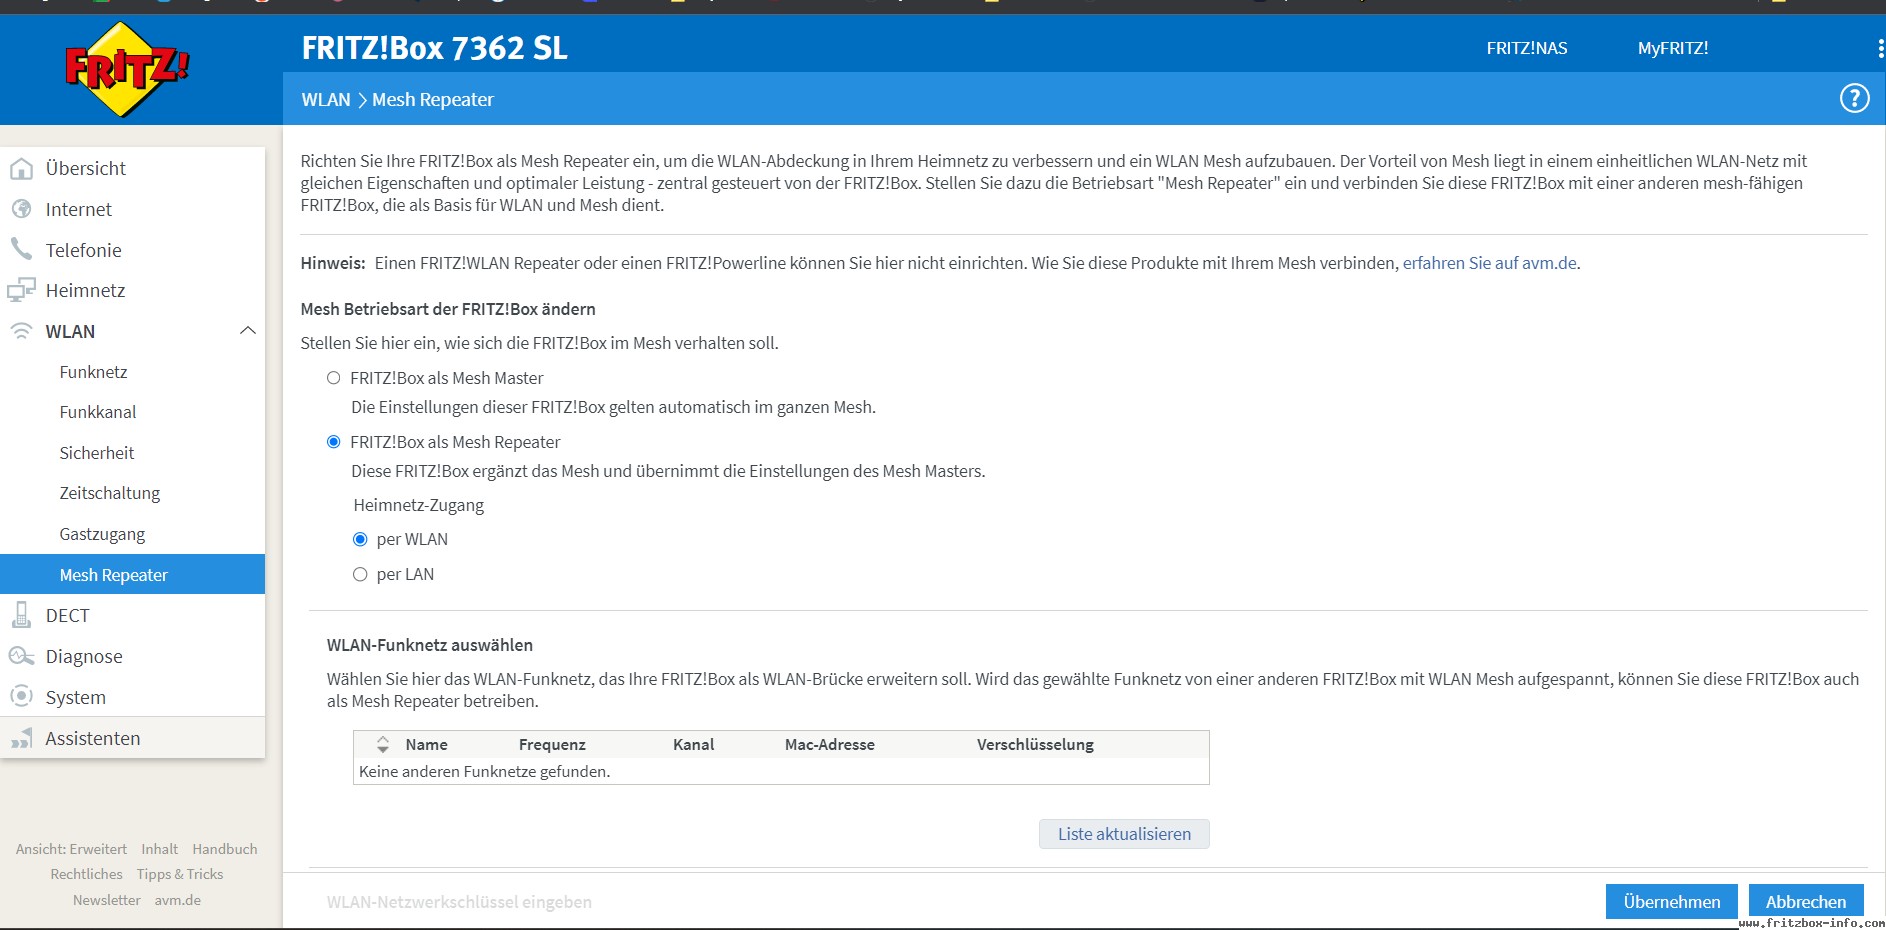Screen dimensions: 1886x930
Task: Click Liste aktualisieren button
Action: point(1124,834)
